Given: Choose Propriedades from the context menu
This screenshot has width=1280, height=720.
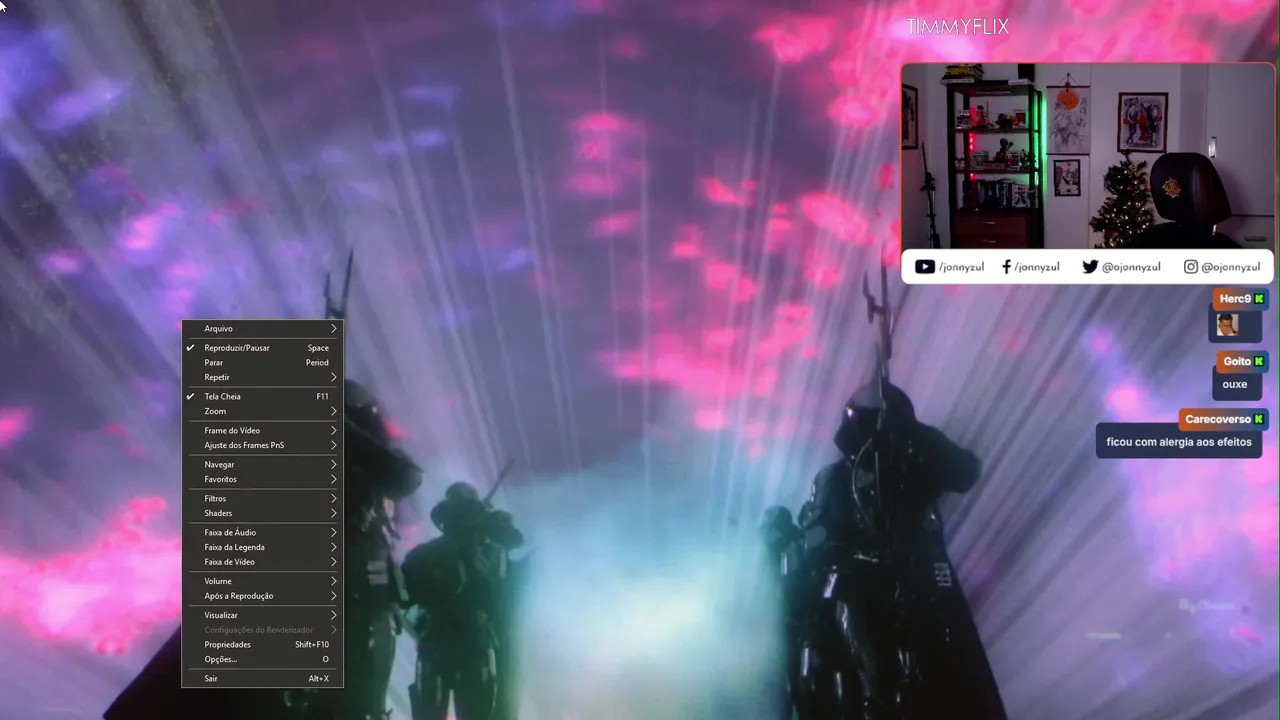Looking at the screenshot, I should click(x=262, y=644).
